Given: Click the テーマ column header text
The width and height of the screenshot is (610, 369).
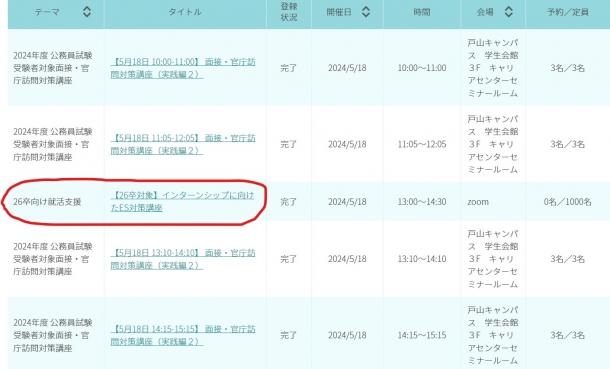Looking at the screenshot, I should click(x=47, y=12).
